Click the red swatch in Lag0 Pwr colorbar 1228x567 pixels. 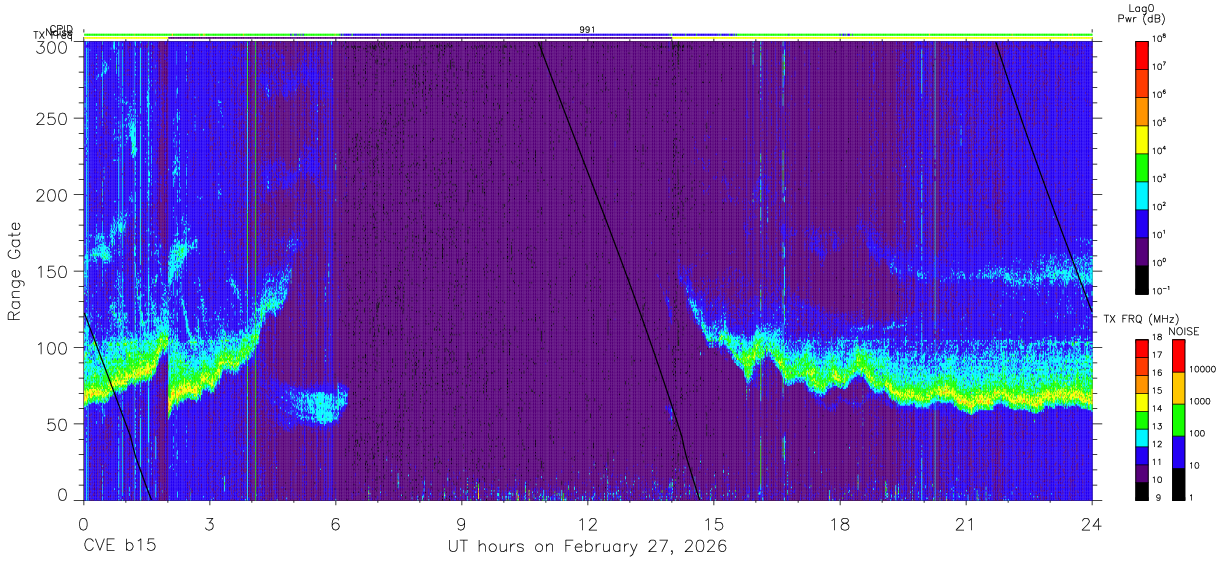(x=1142, y=53)
